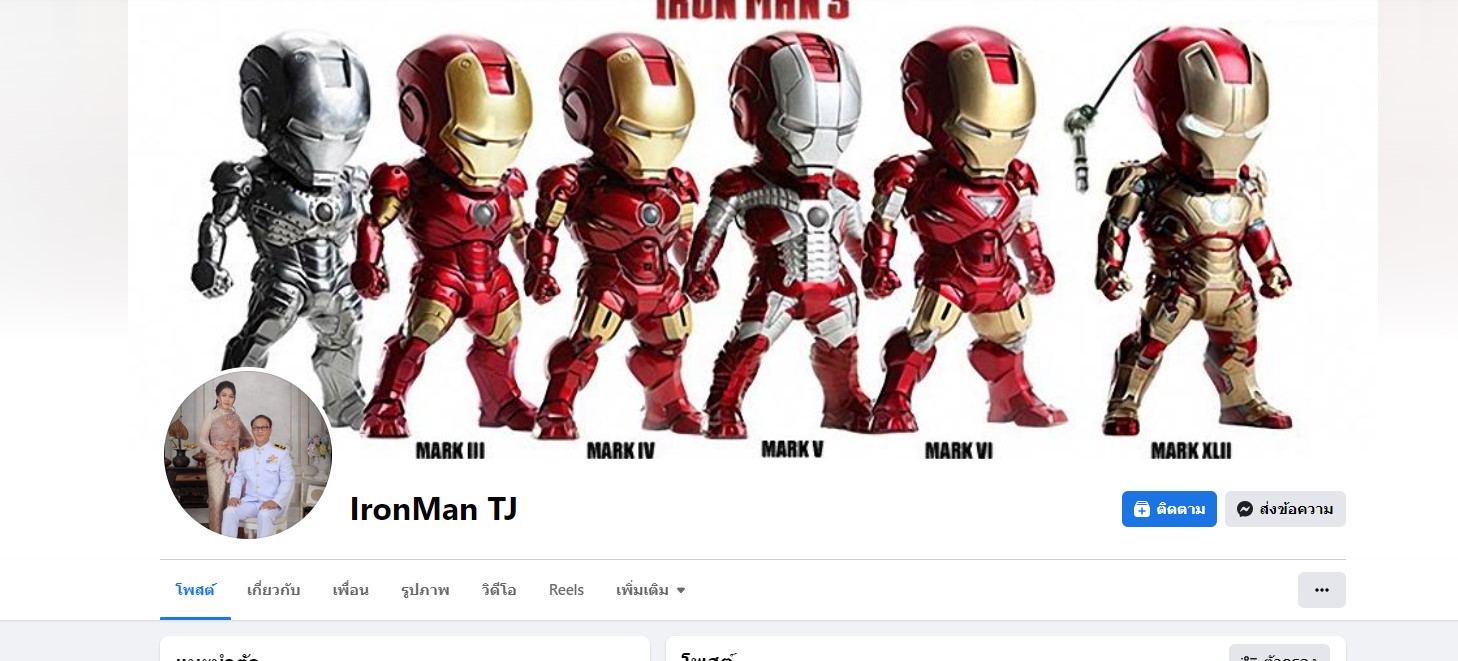Send a message using the ส่งข้อความ button
This screenshot has height=661, width=1458.
(1285, 509)
